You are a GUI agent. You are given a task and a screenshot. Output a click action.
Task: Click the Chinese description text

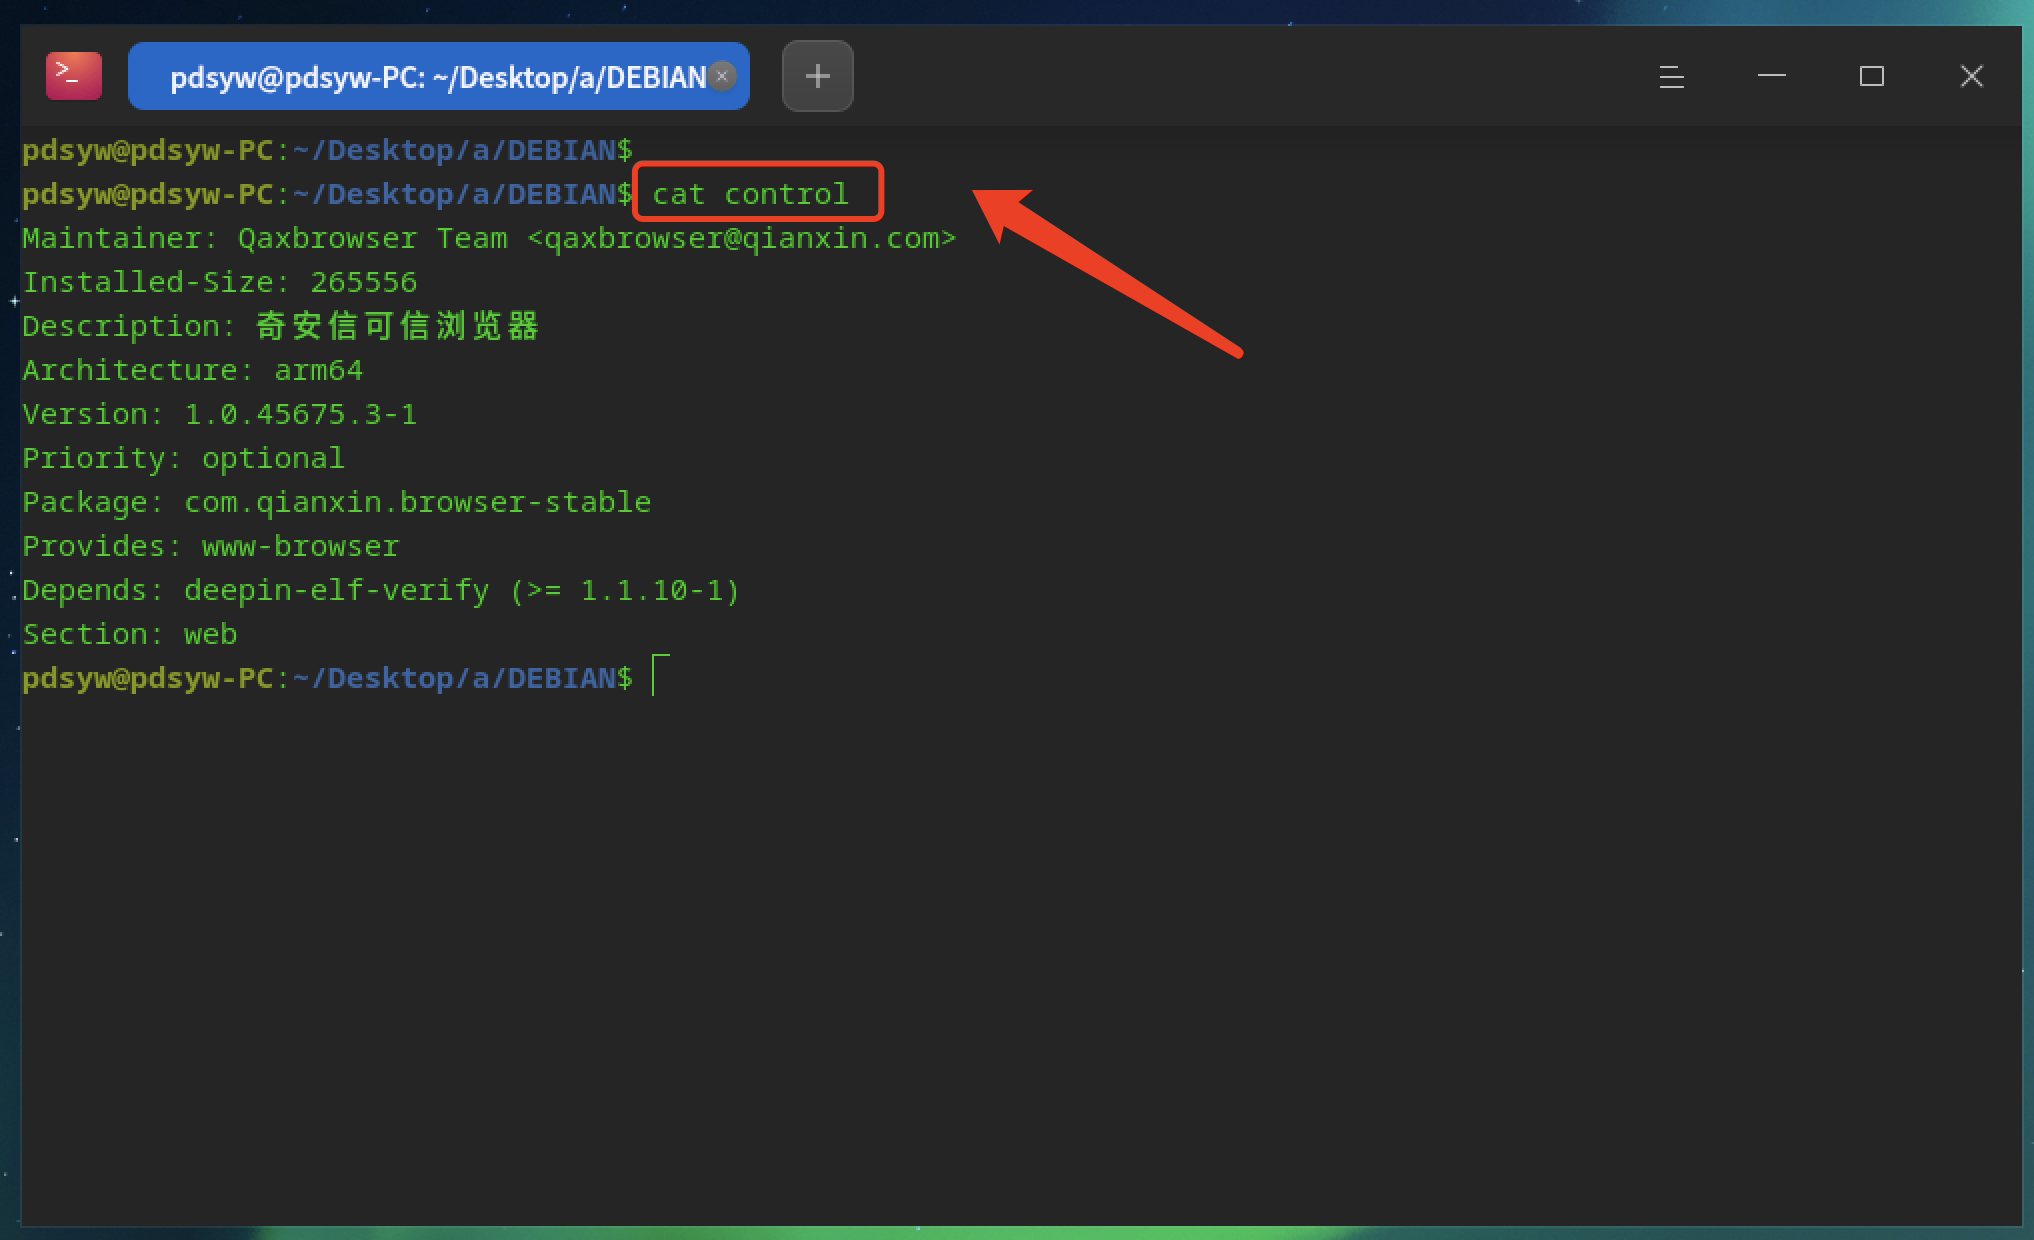[x=397, y=326]
